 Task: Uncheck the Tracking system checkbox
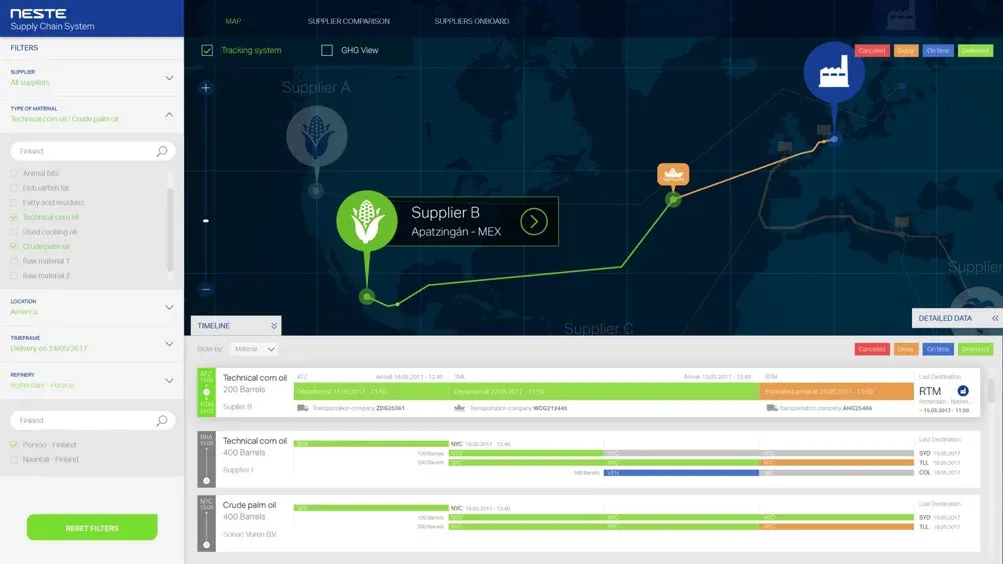click(207, 50)
